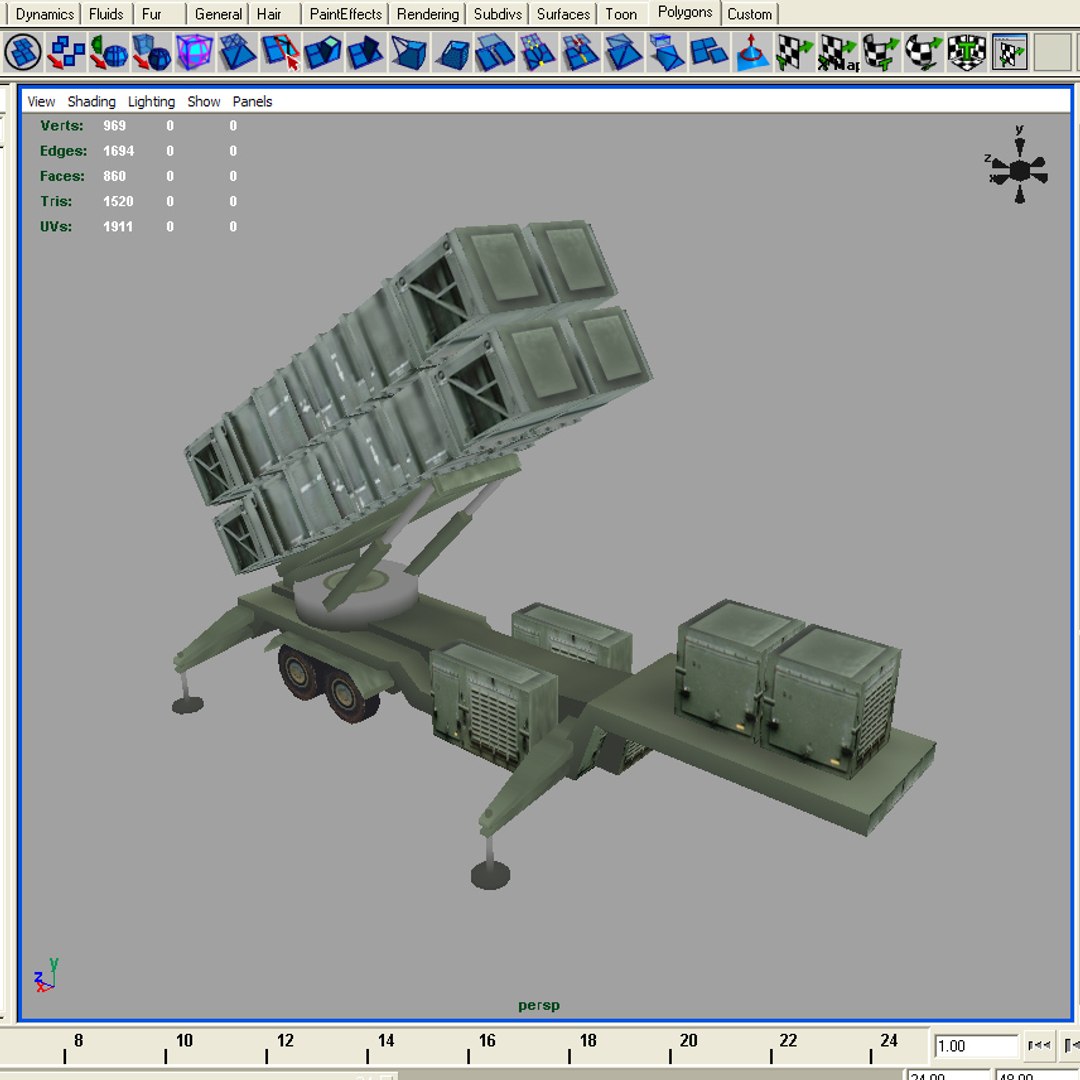Click the first Triangulate faces icon

click(237, 52)
